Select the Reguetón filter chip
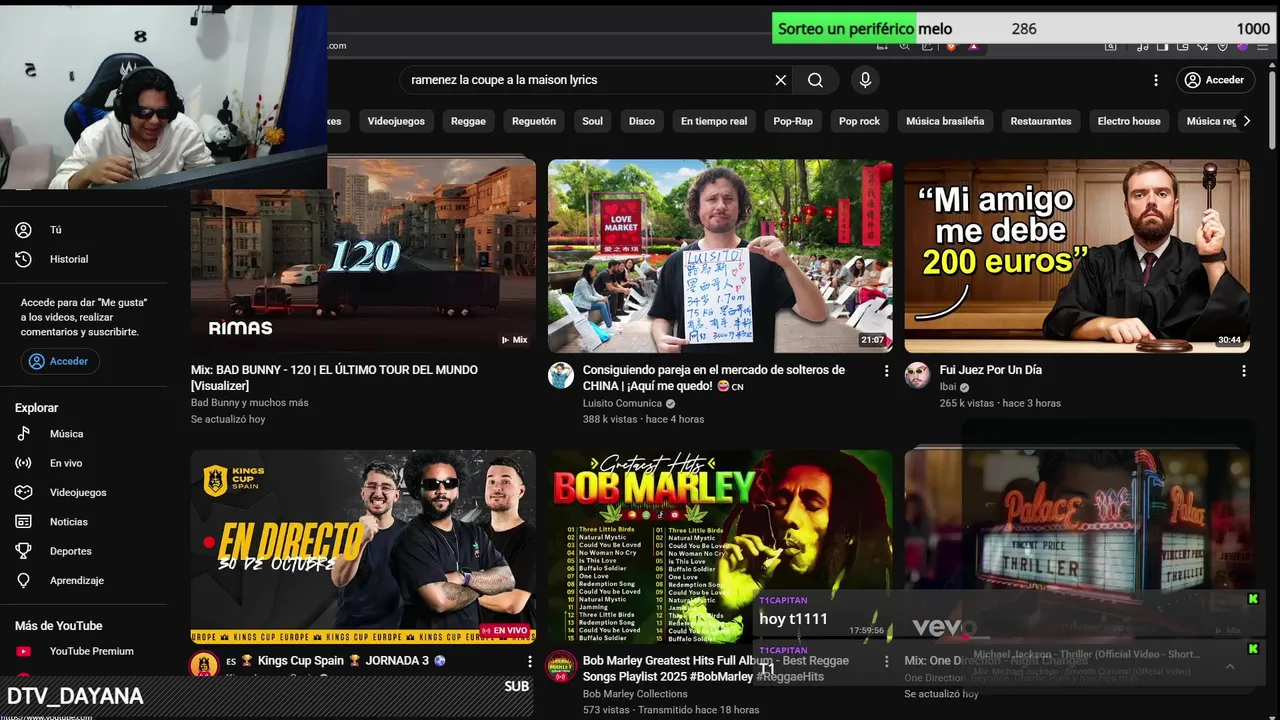The image size is (1280, 720). 534,121
